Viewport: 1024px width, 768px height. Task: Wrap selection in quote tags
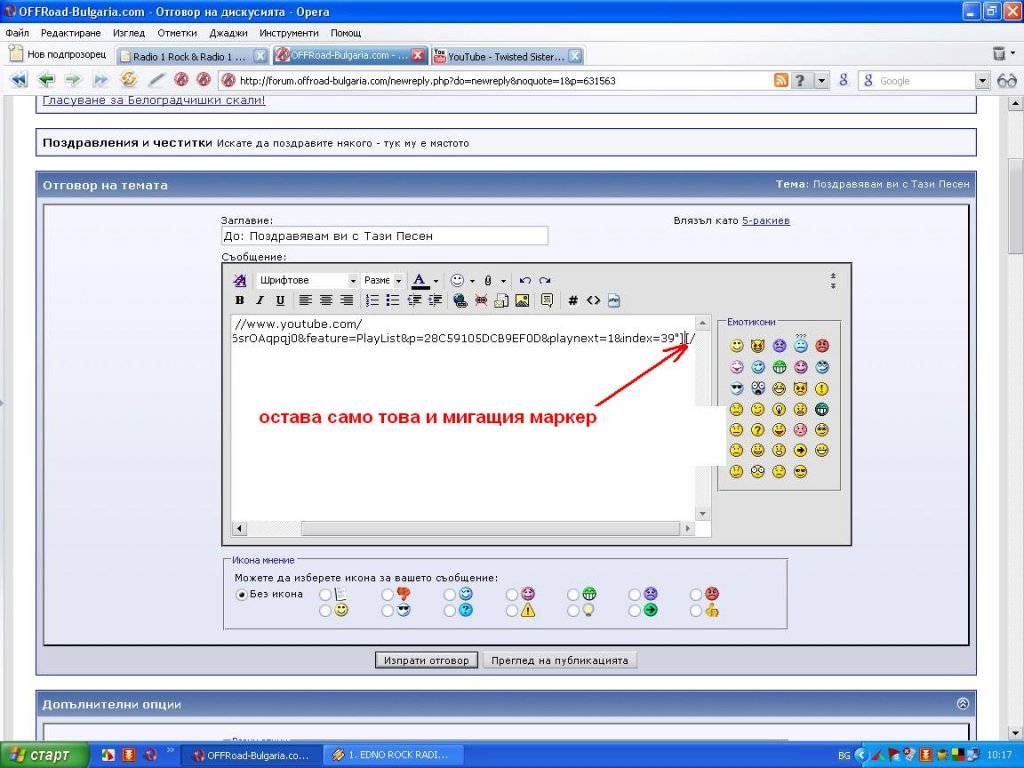tap(547, 300)
